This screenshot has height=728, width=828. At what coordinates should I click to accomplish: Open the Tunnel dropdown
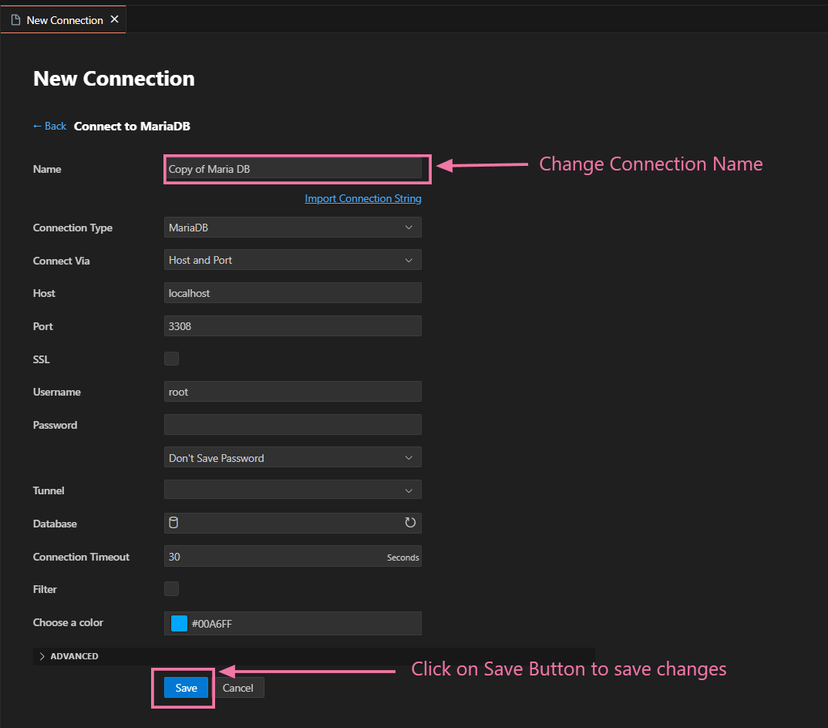(293, 490)
